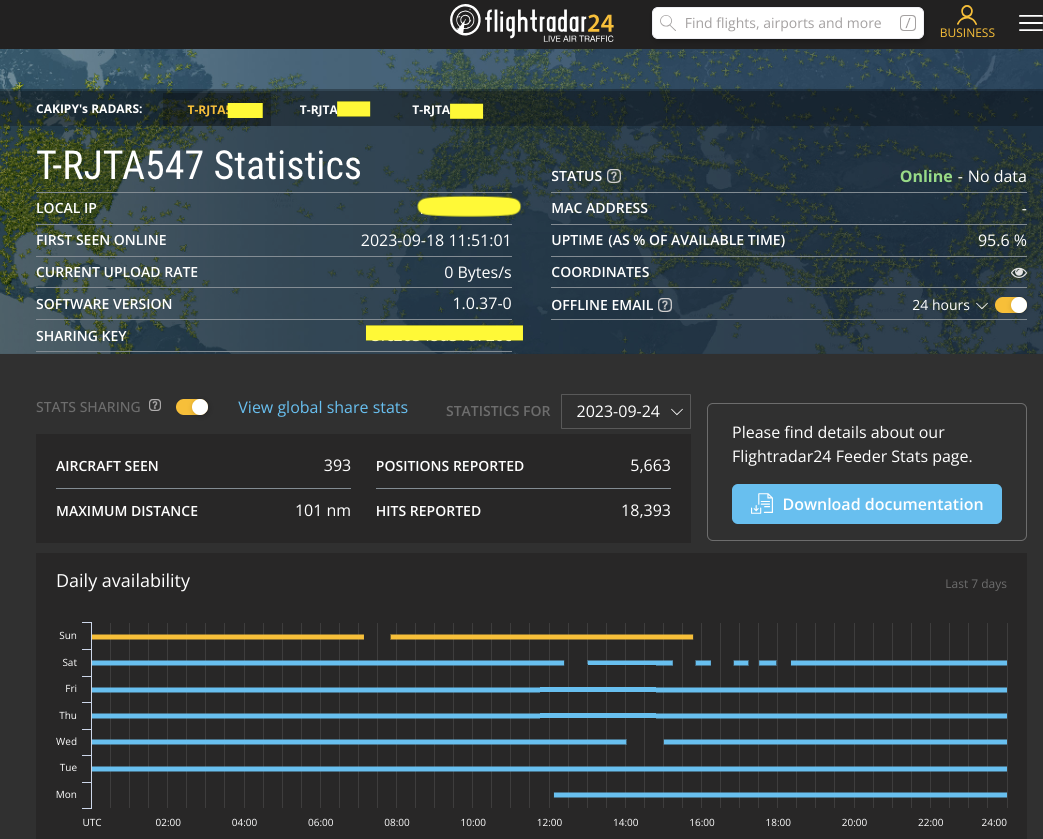This screenshot has width=1043, height=839.
Task: Open the Flightradar24 logo
Action: [530, 22]
